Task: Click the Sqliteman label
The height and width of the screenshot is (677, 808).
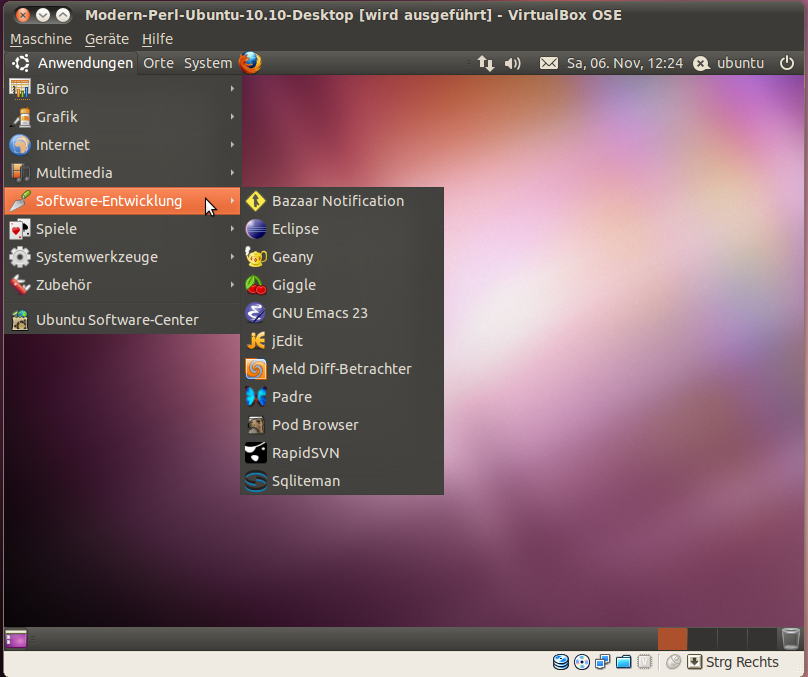Action: pos(306,481)
